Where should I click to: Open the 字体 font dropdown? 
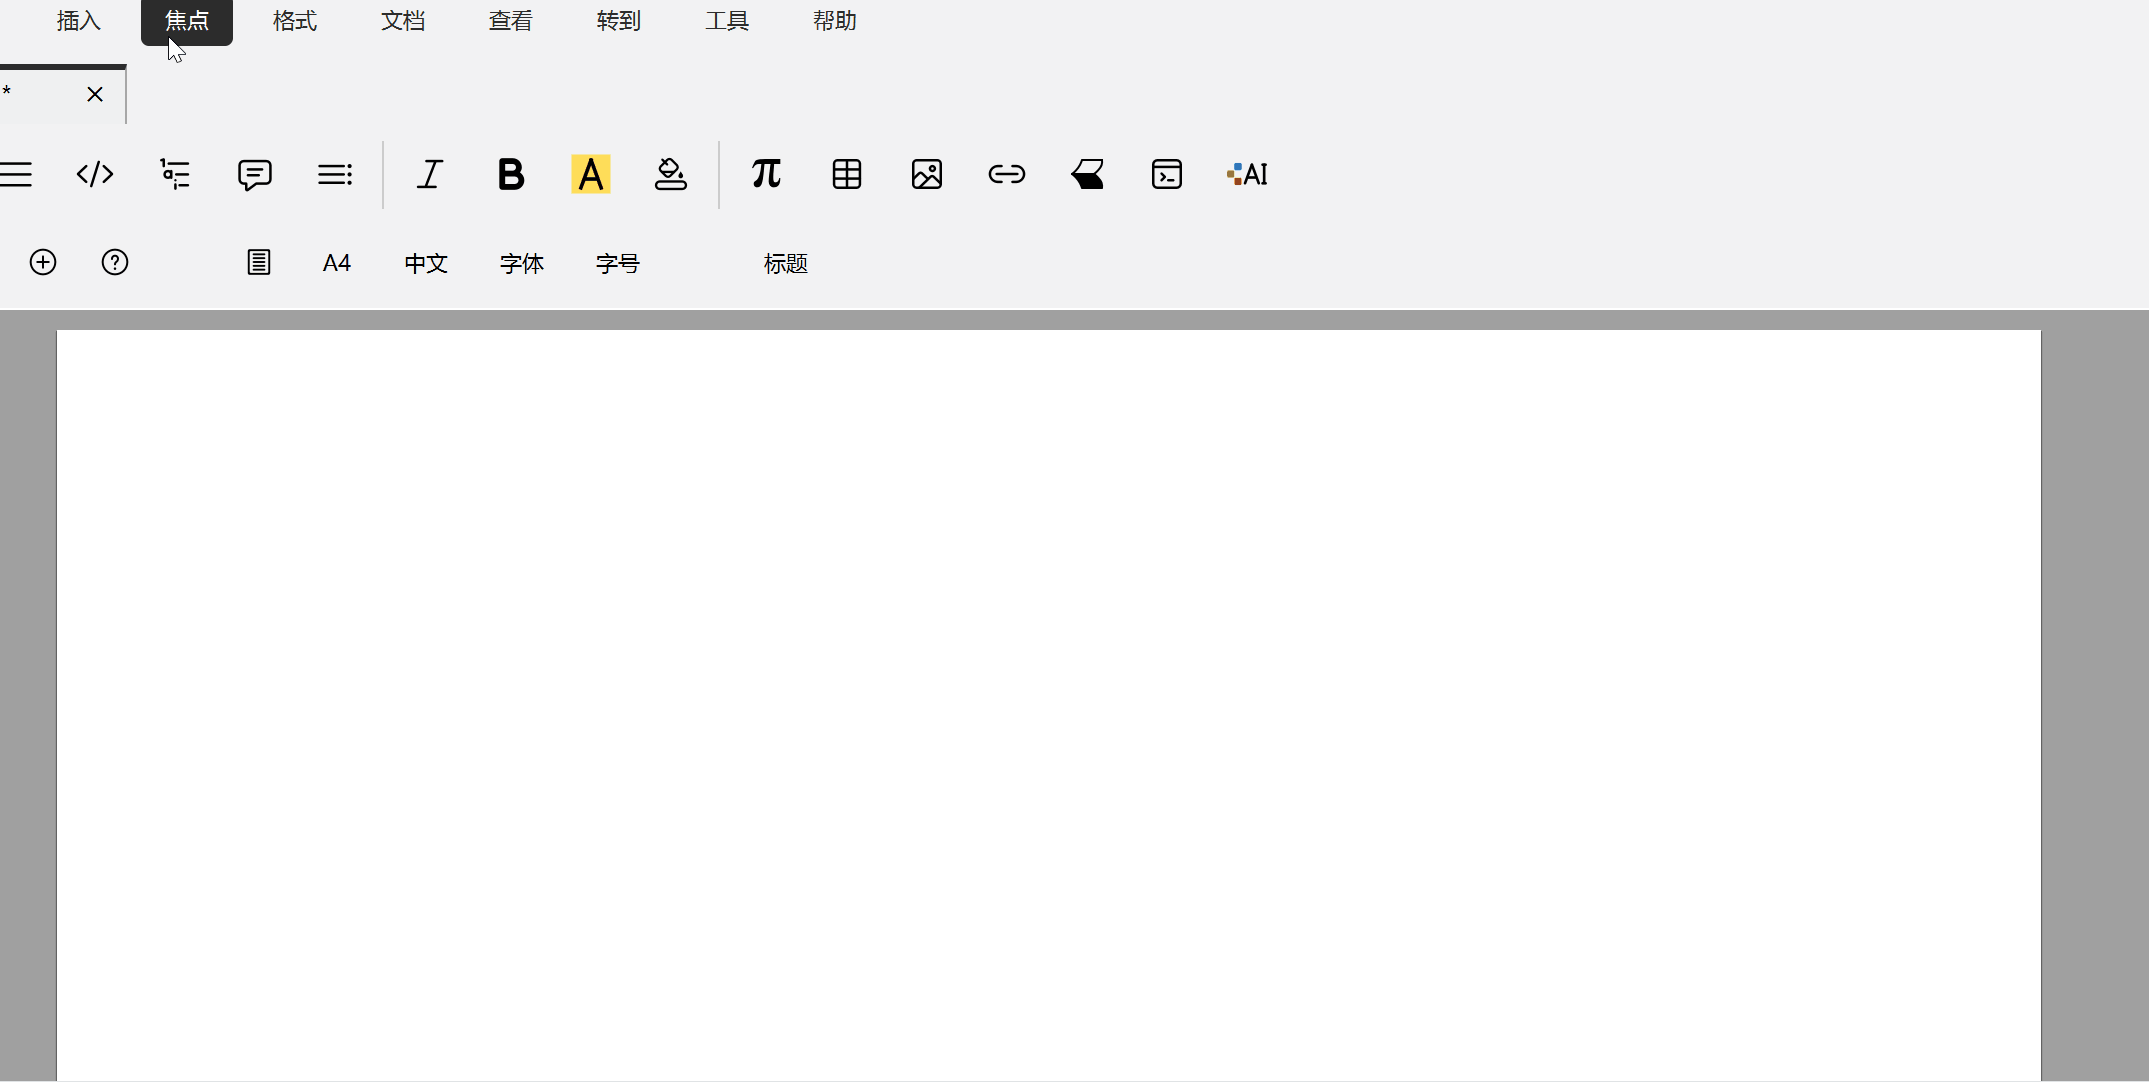click(x=522, y=263)
